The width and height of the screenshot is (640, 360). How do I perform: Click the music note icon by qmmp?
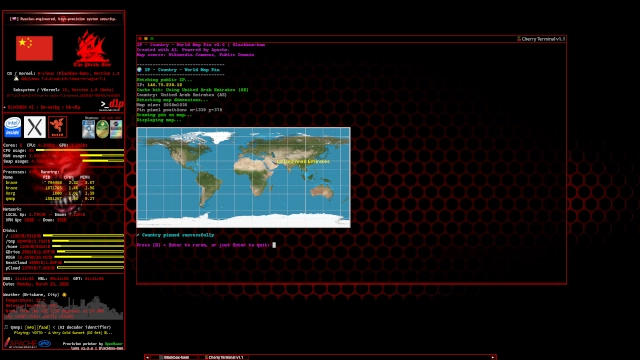click(x=6, y=327)
